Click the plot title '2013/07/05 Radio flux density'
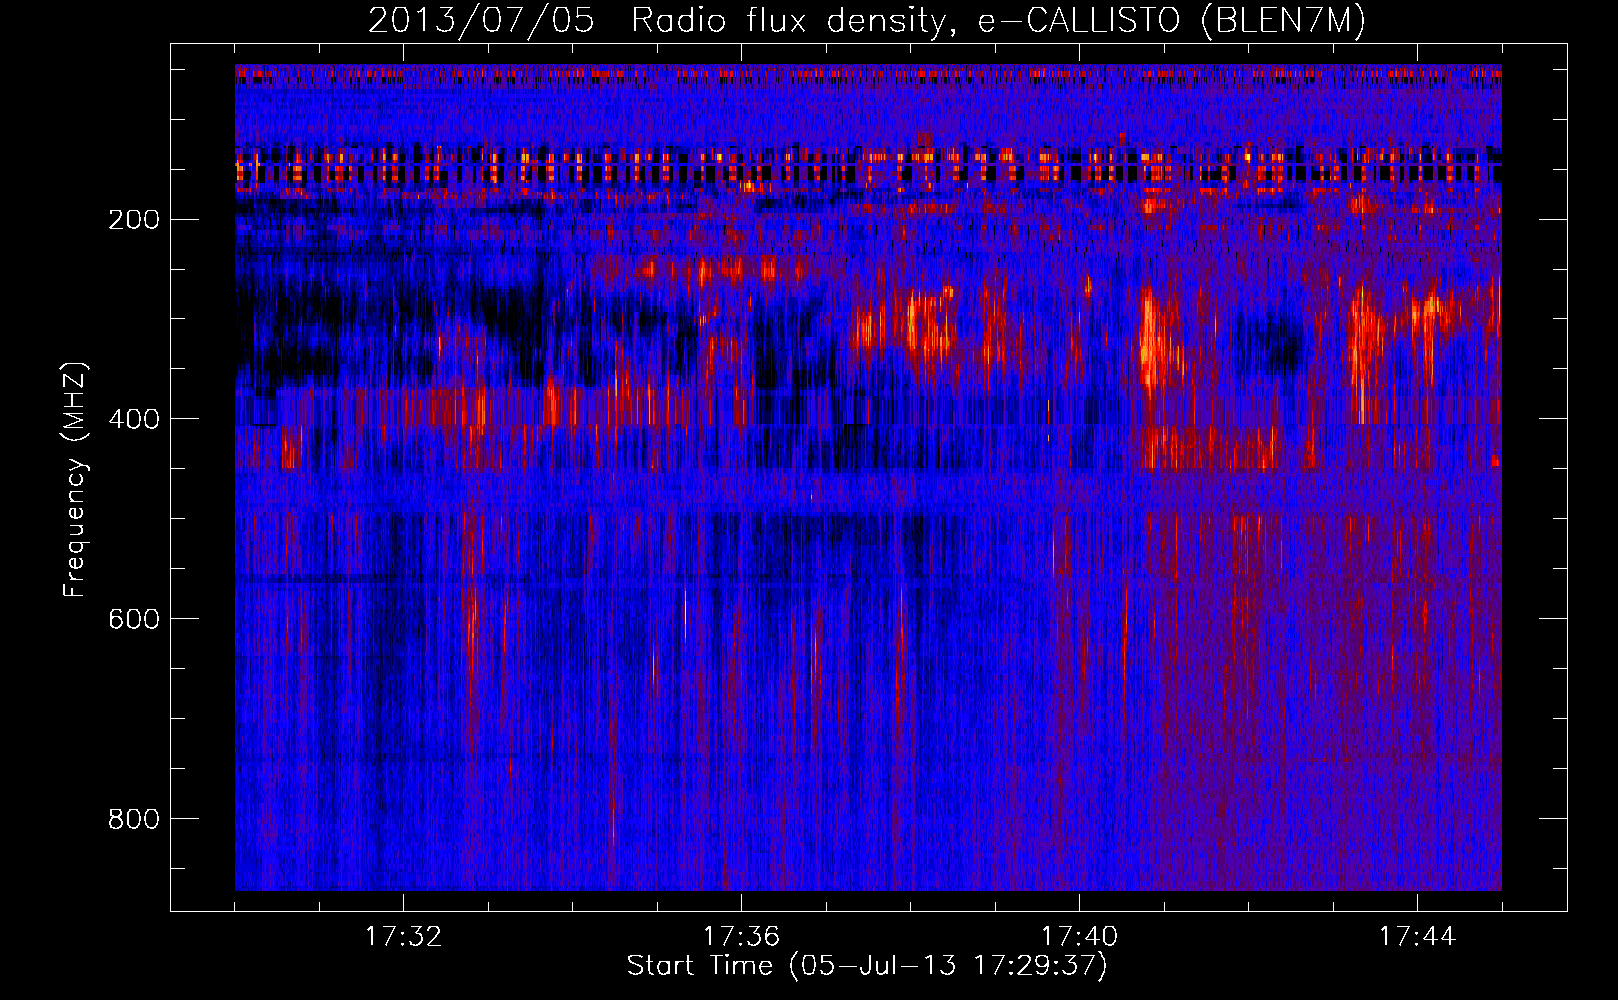The height and width of the screenshot is (1000, 1618). 867,21
